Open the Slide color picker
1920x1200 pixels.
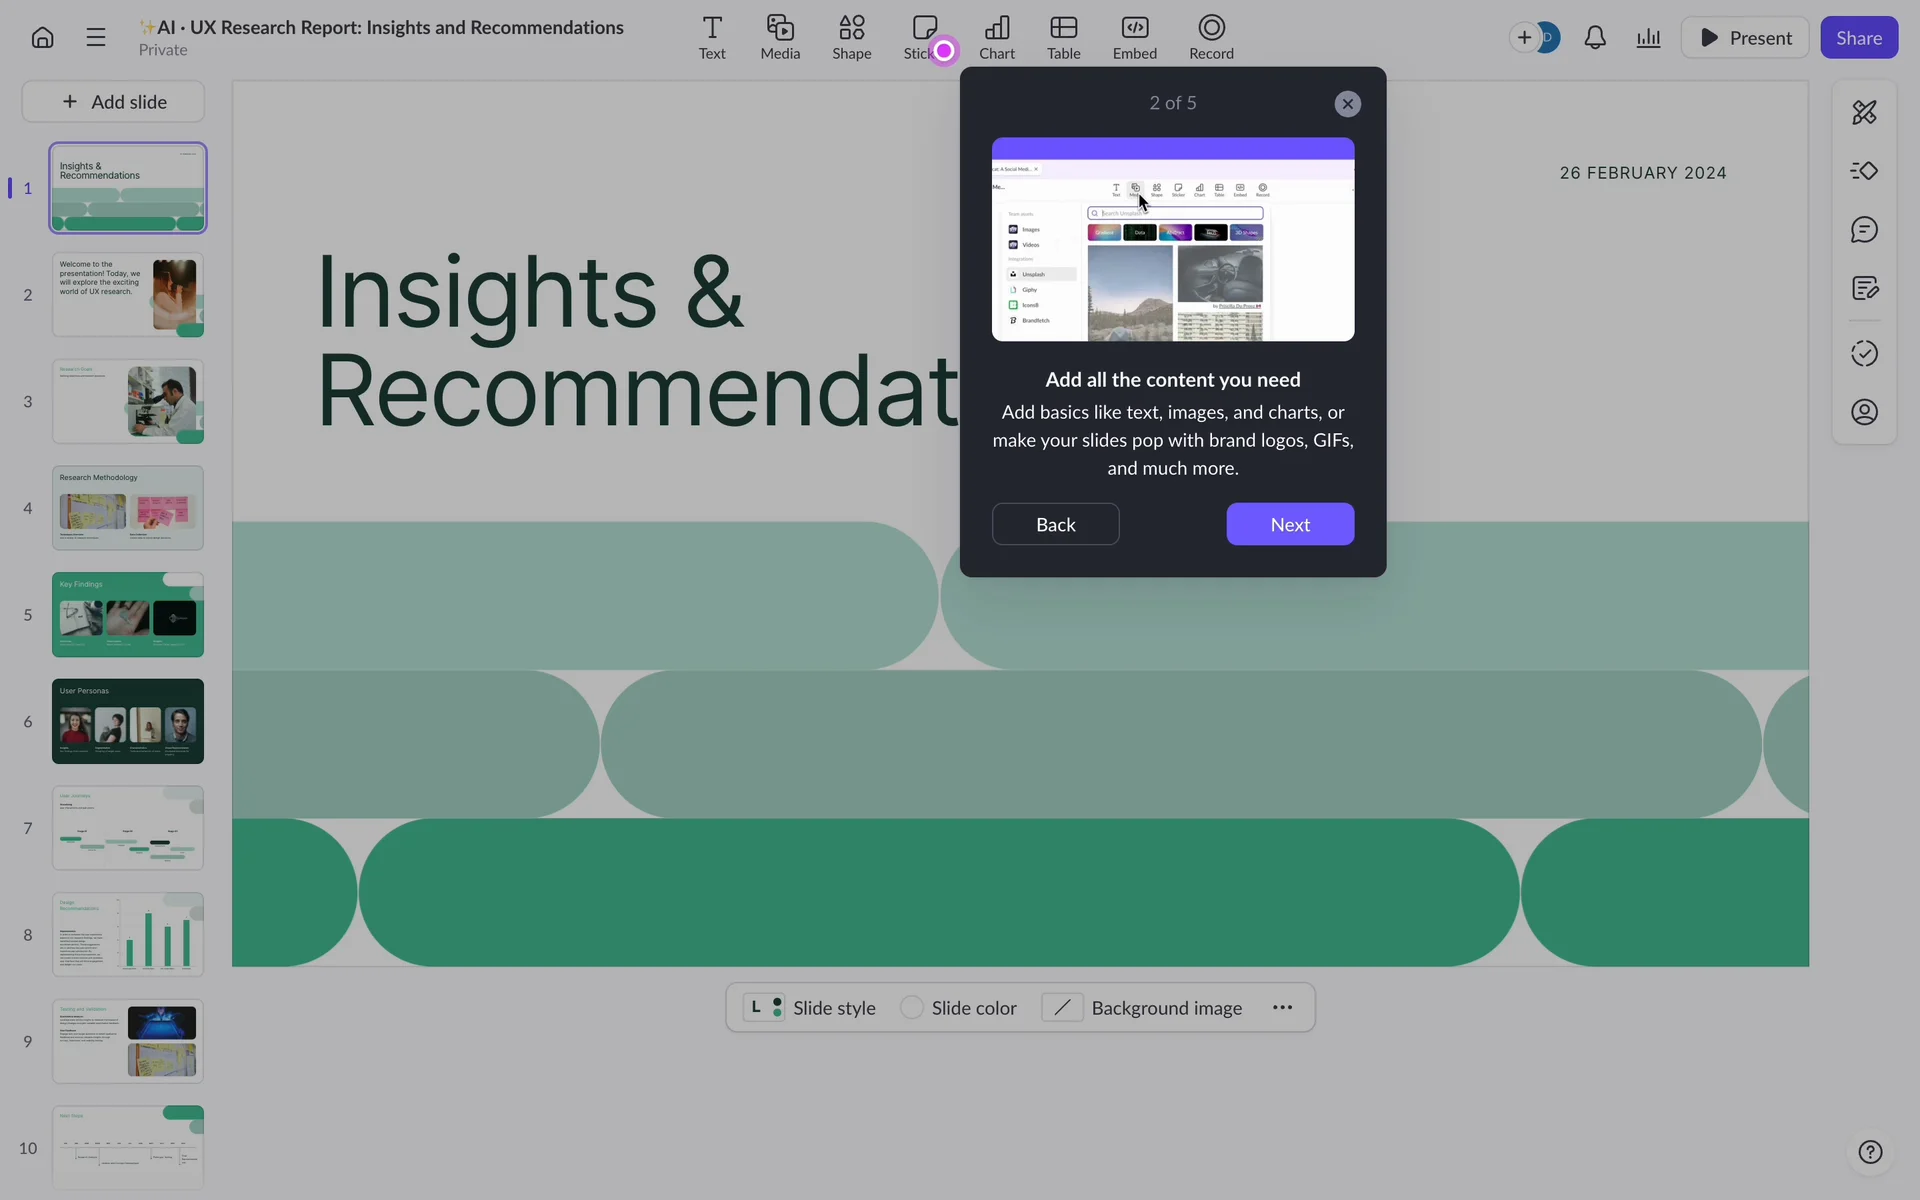[958, 1008]
